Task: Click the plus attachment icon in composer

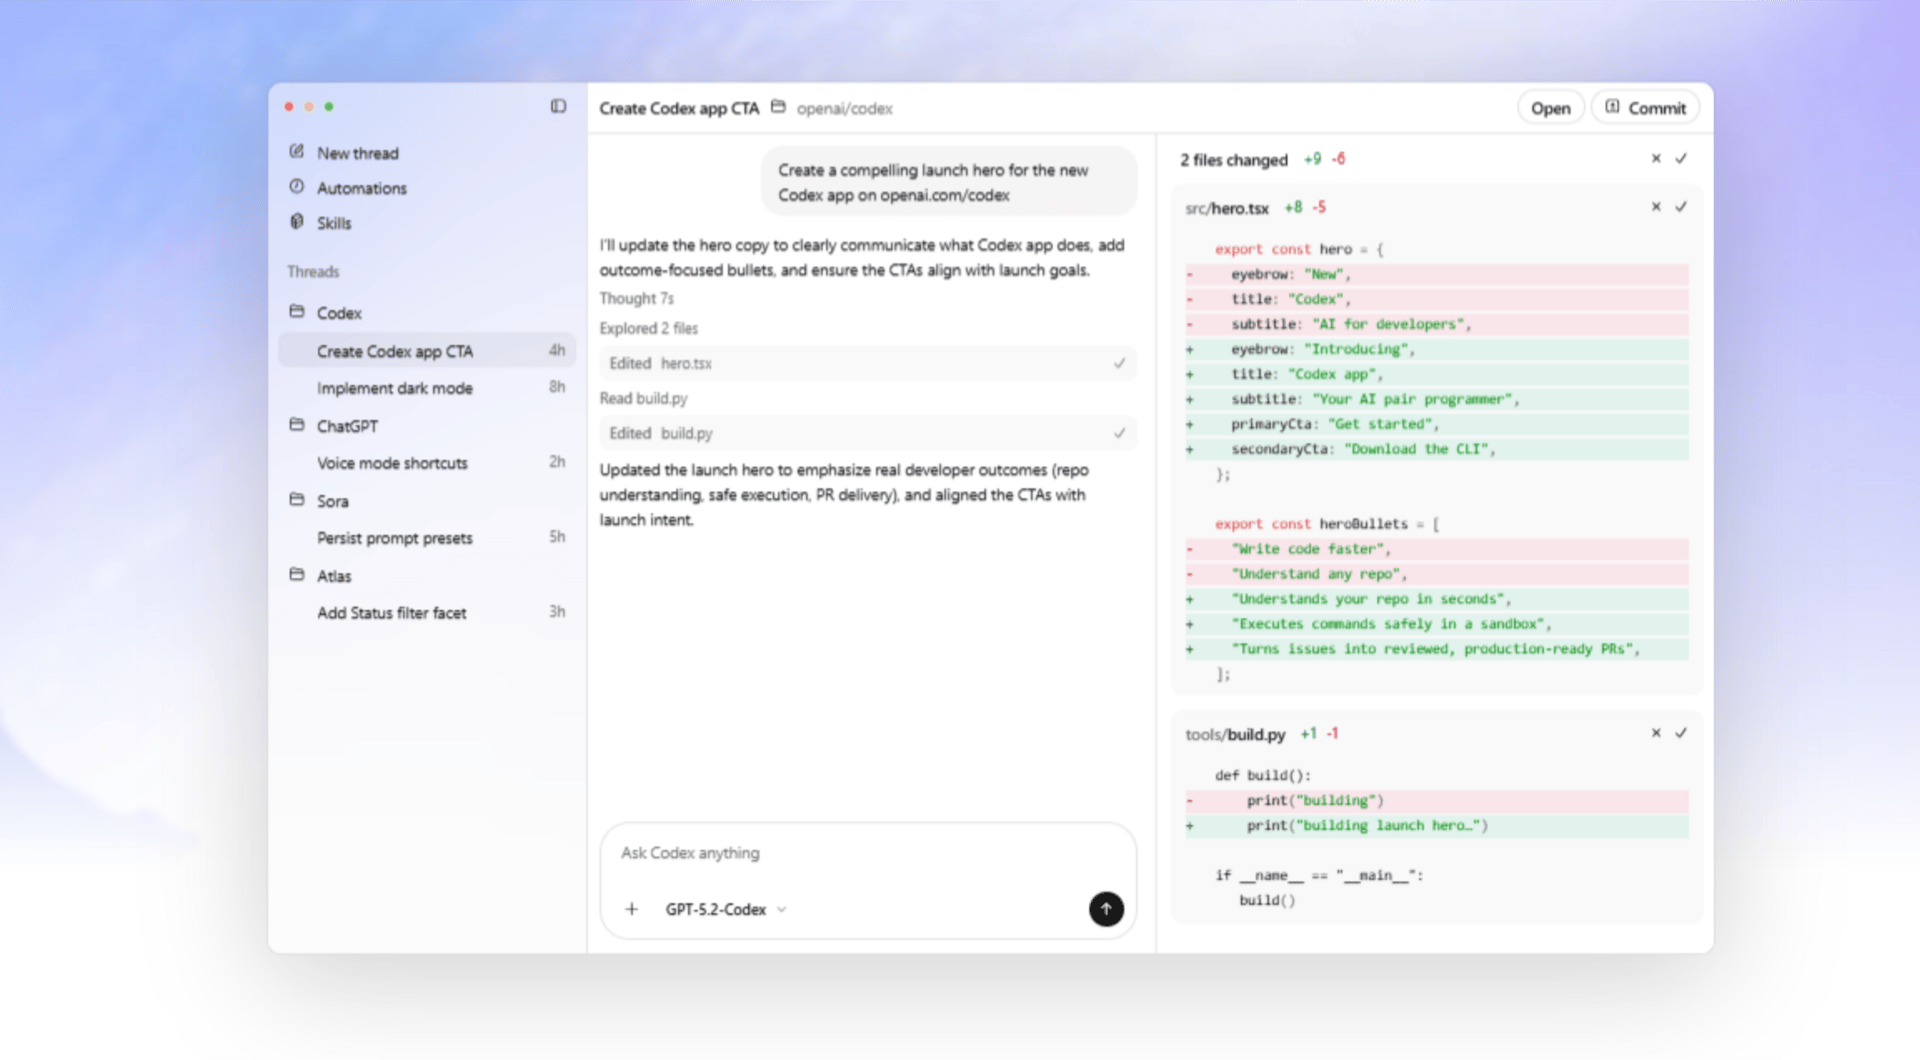Action: [x=631, y=909]
